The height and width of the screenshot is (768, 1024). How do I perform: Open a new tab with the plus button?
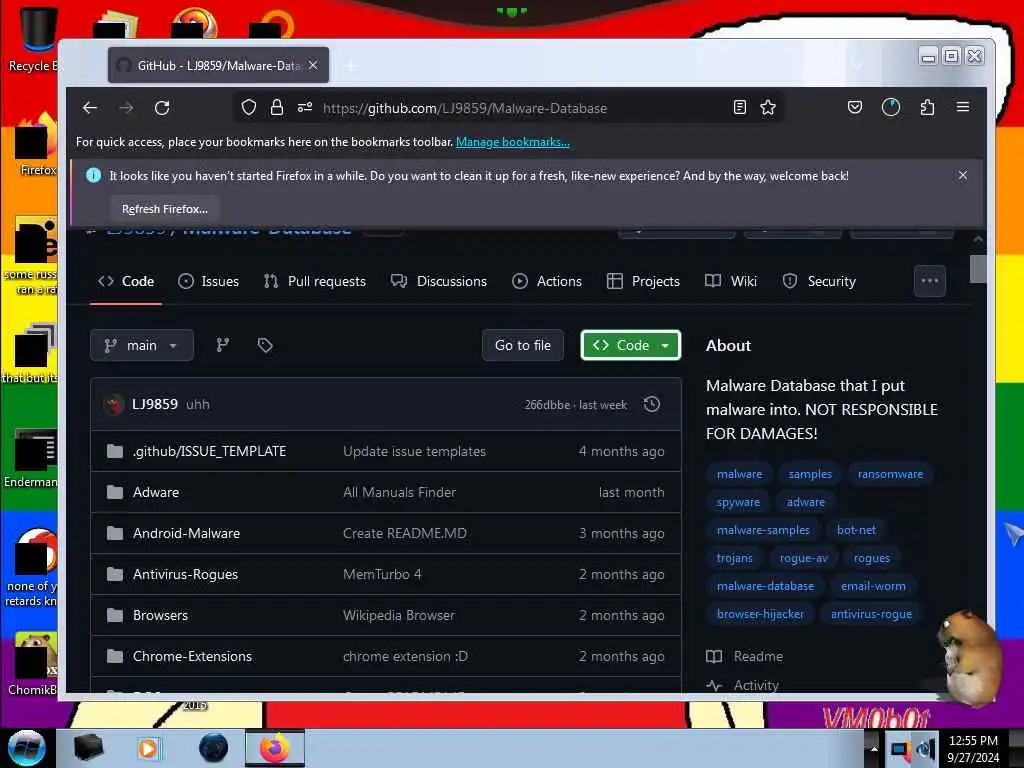point(351,66)
